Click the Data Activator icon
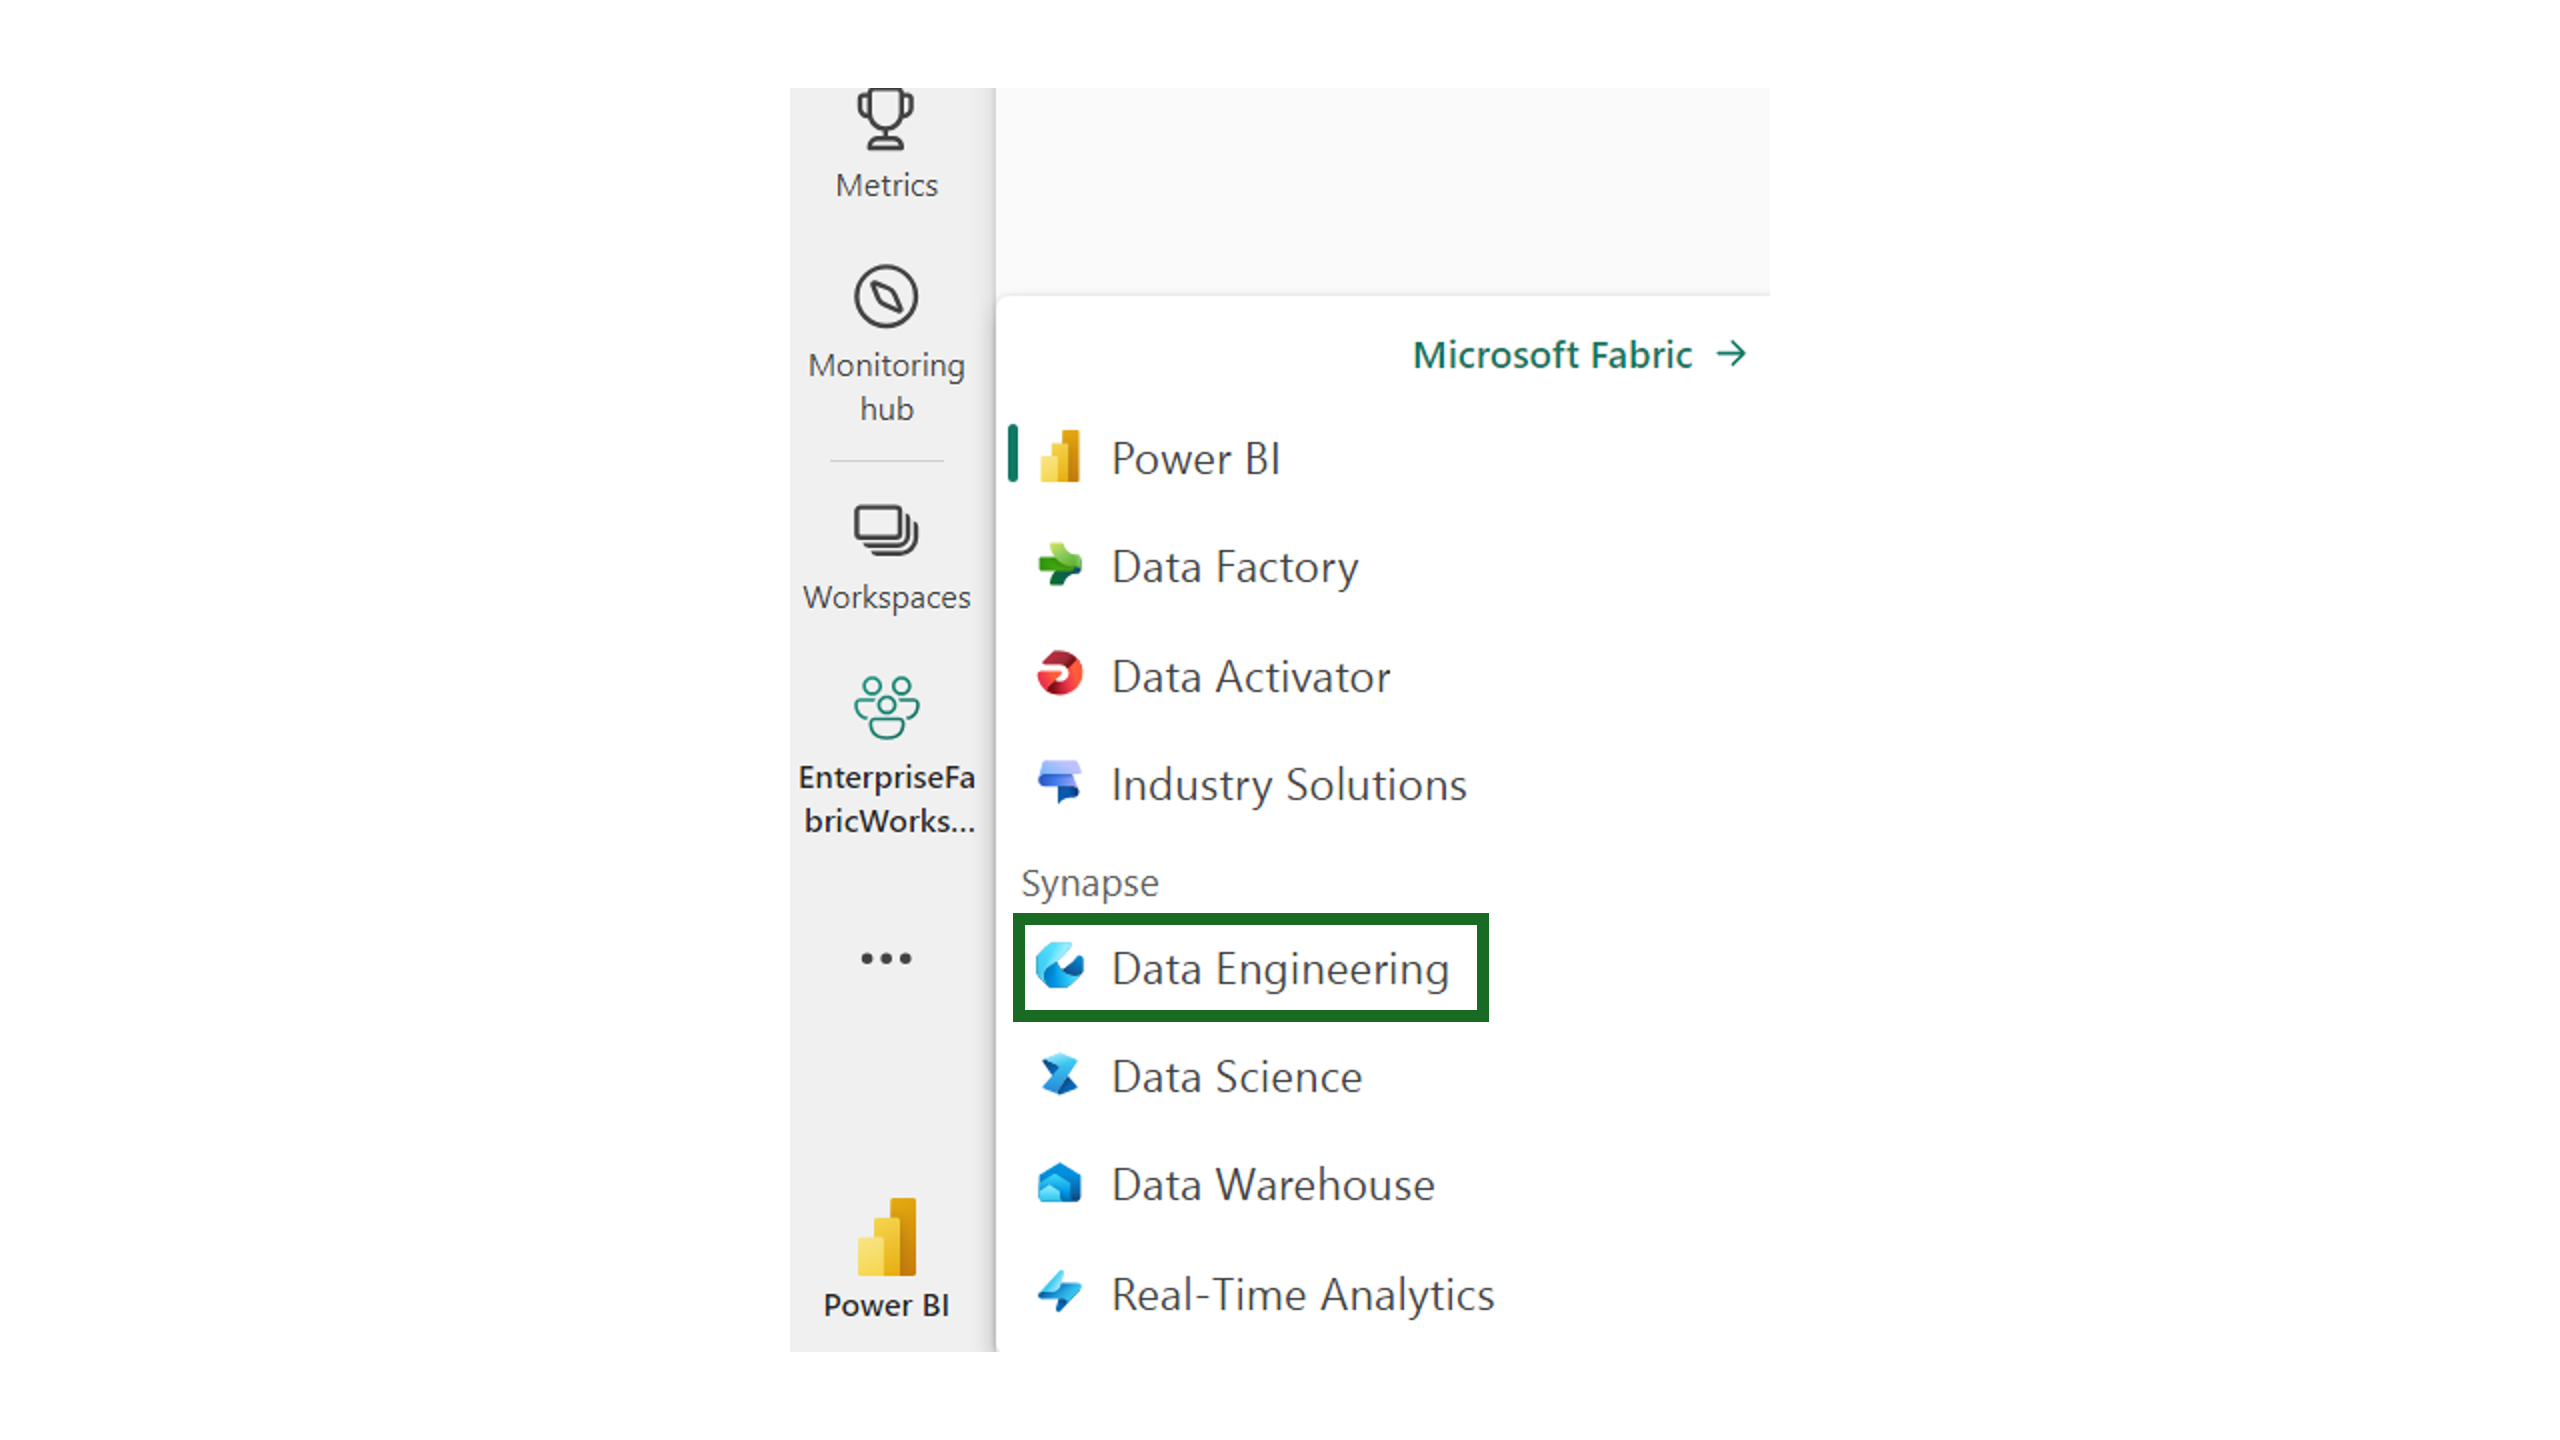2560x1440 pixels. point(1064,673)
